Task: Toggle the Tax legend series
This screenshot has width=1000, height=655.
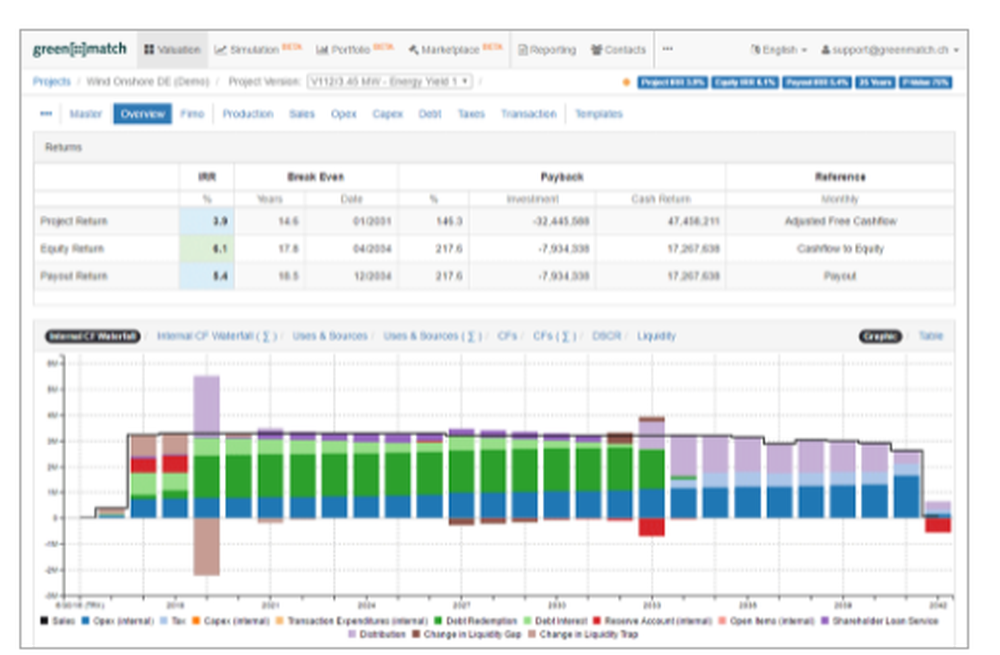Action: (172, 621)
